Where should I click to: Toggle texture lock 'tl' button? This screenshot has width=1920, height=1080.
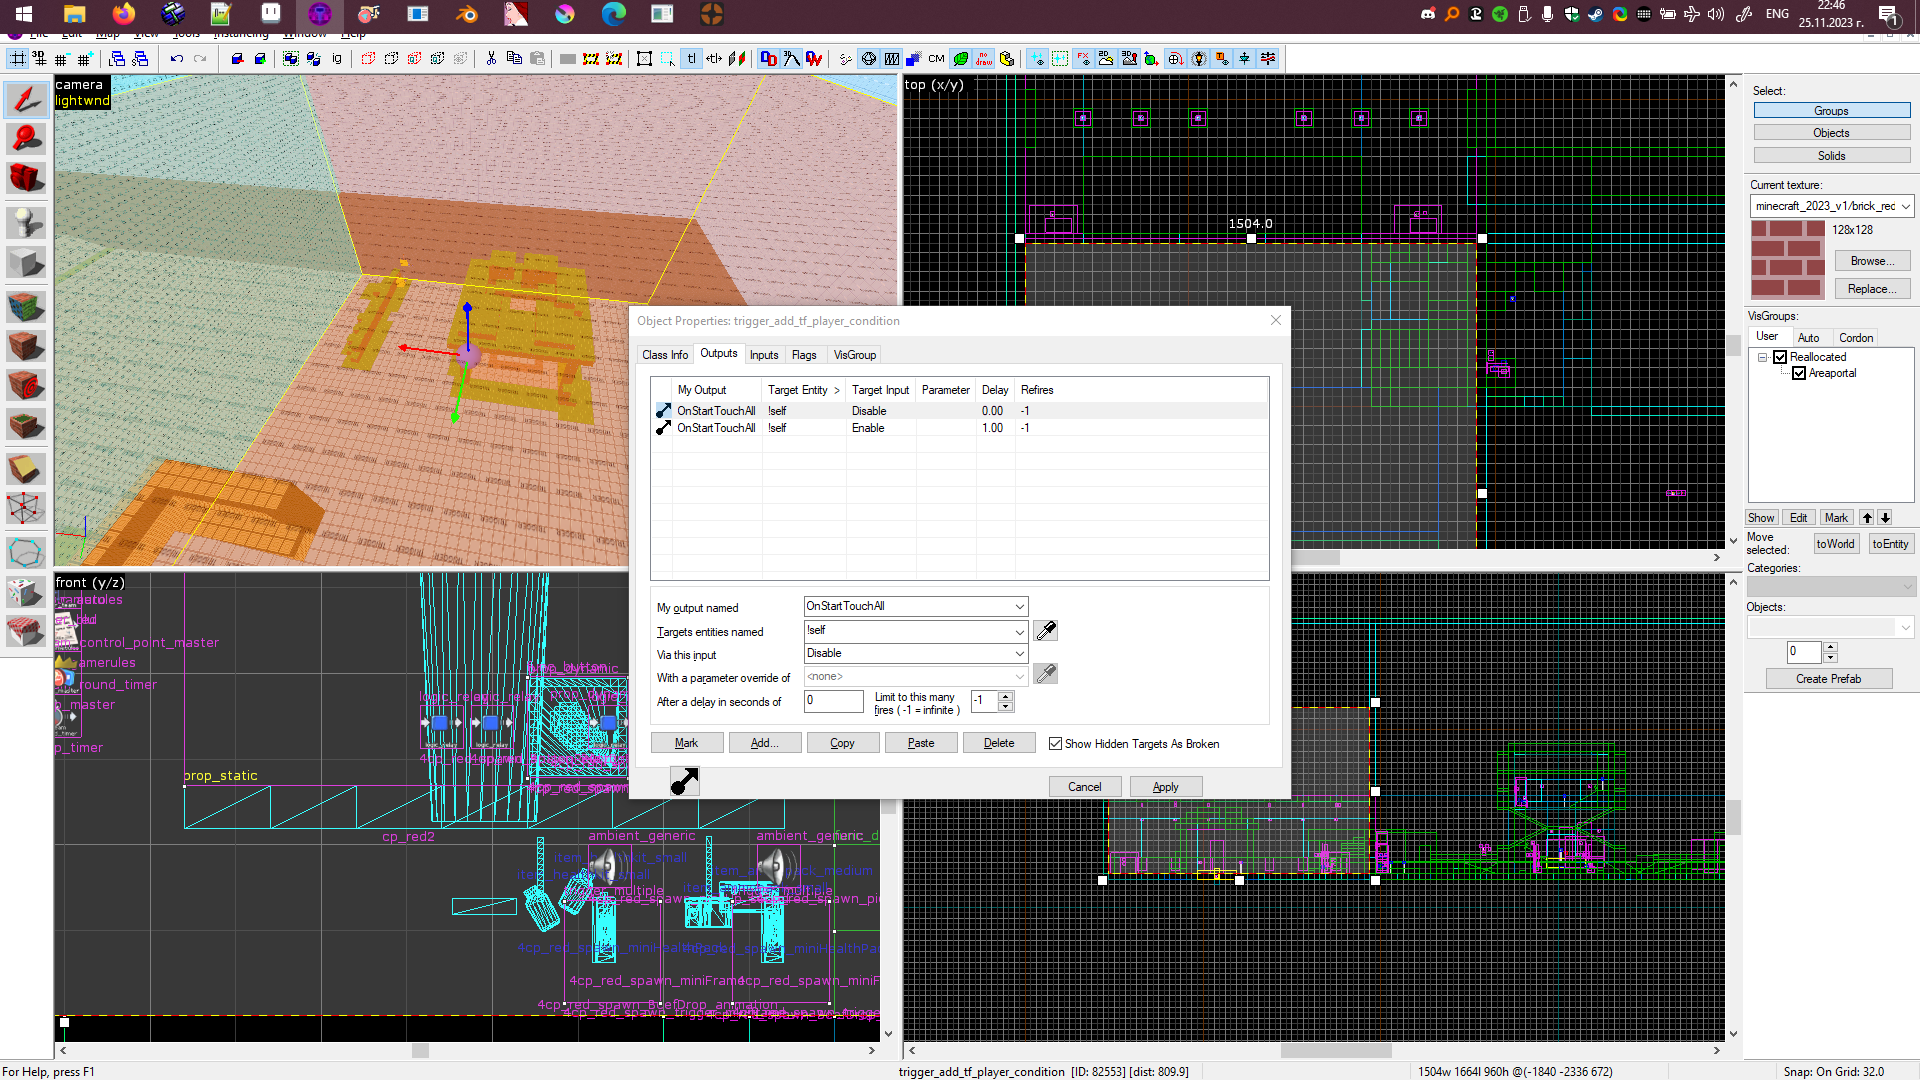pos(691,59)
